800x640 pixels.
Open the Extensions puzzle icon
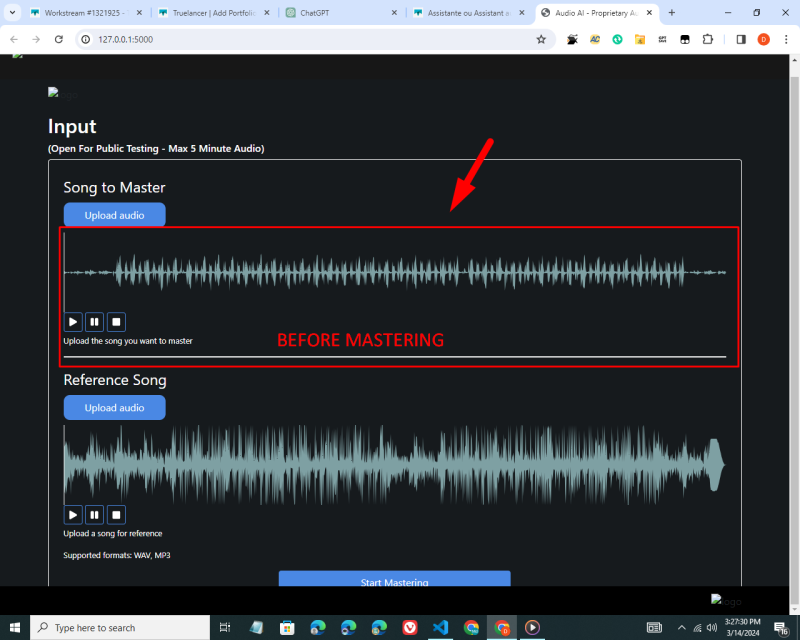tap(708, 39)
